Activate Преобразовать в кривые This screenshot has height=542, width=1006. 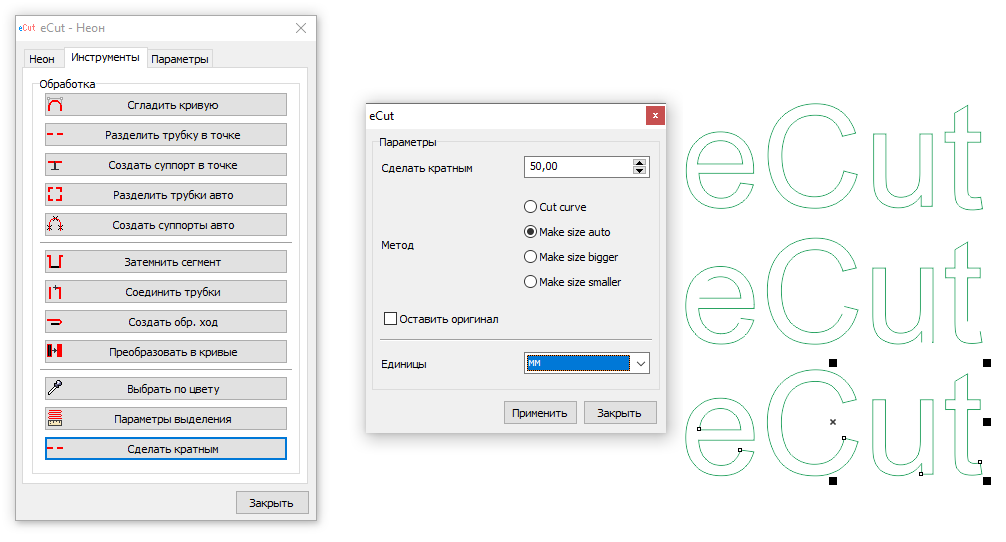click(x=166, y=351)
